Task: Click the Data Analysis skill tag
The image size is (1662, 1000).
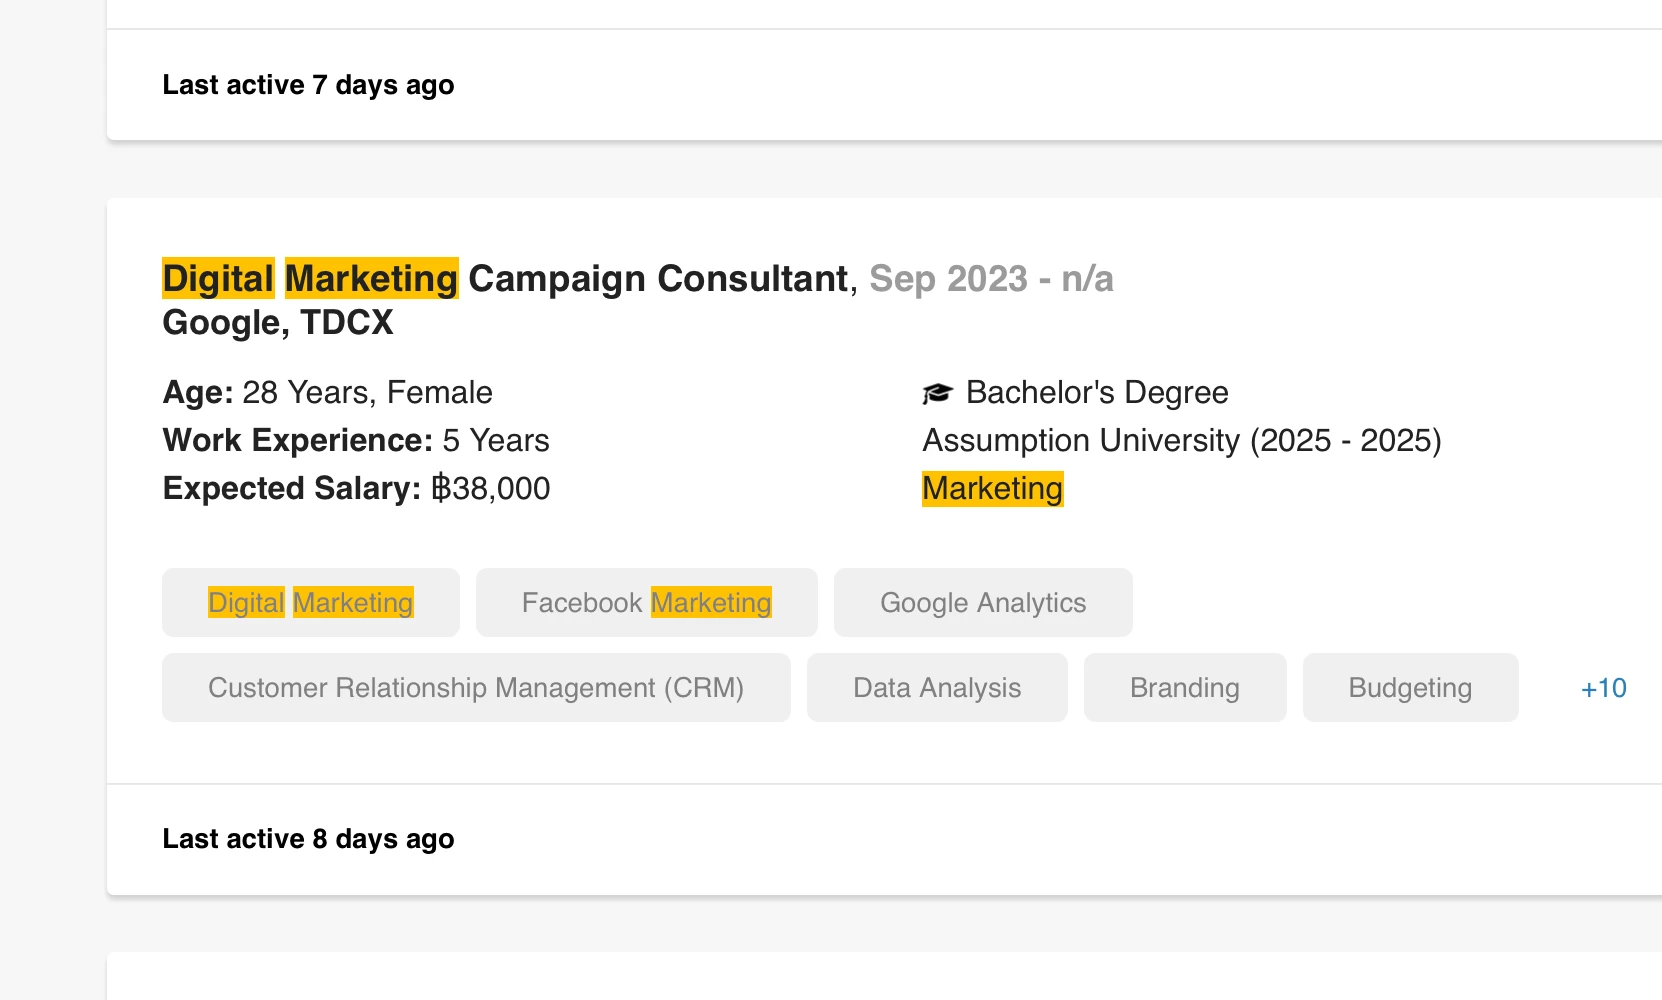Action: click(936, 688)
